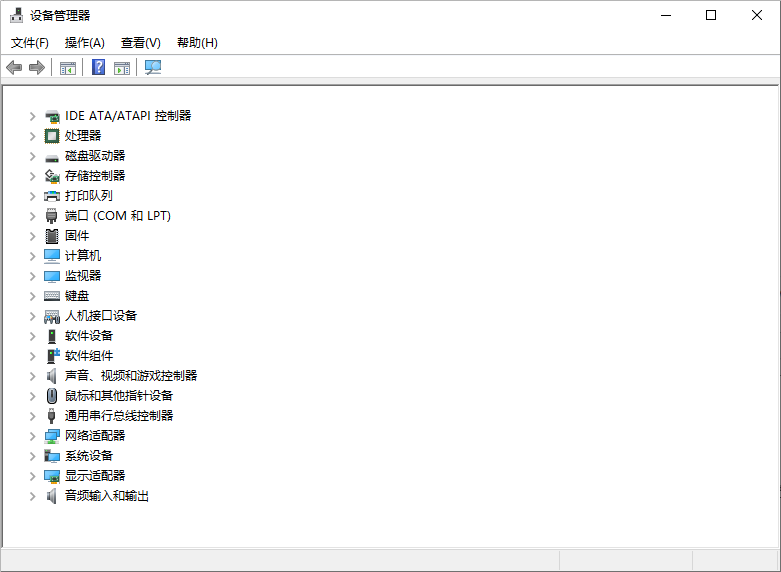Click the Forward arrow toolbar icon
The image size is (781, 572).
click(37, 67)
